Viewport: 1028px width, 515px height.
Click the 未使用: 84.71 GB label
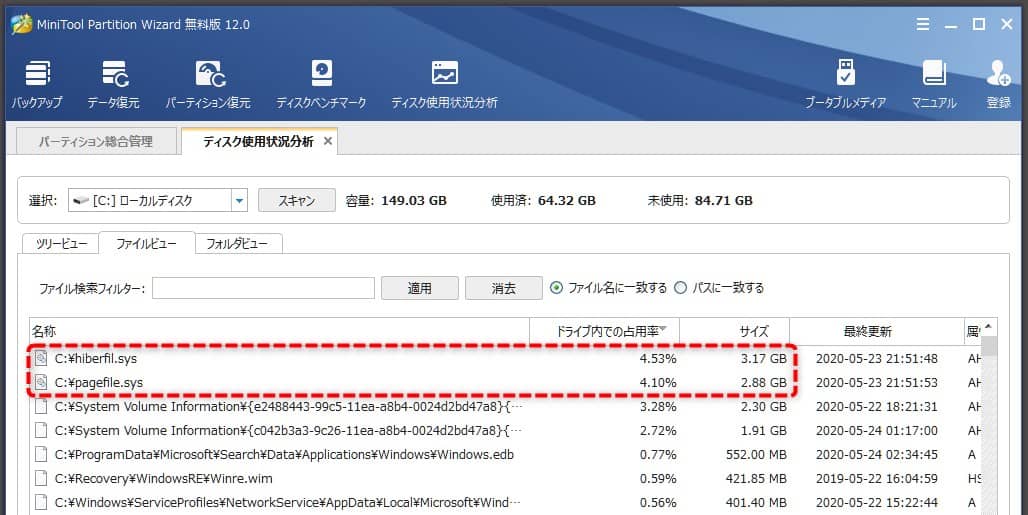click(700, 200)
